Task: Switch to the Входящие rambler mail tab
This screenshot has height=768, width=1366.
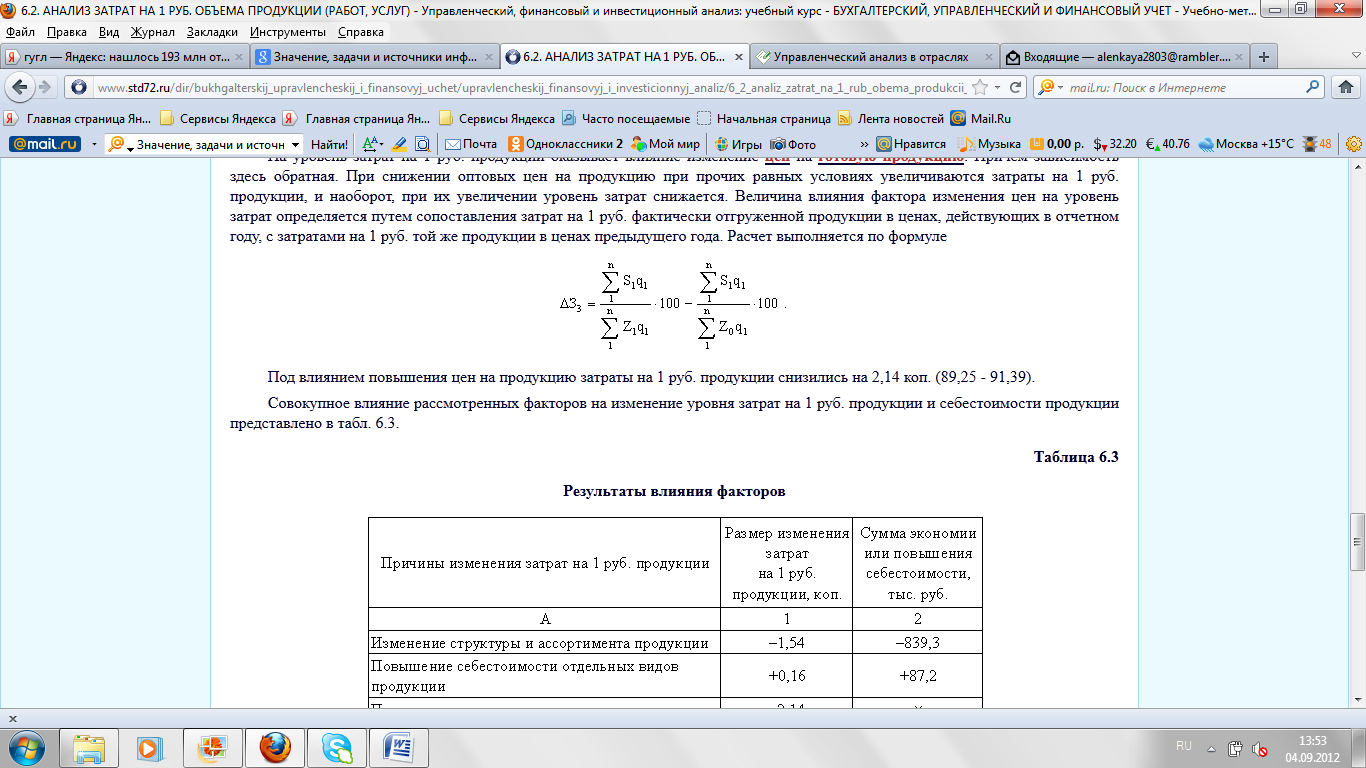Action: pyautogui.click(x=1125, y=57)
